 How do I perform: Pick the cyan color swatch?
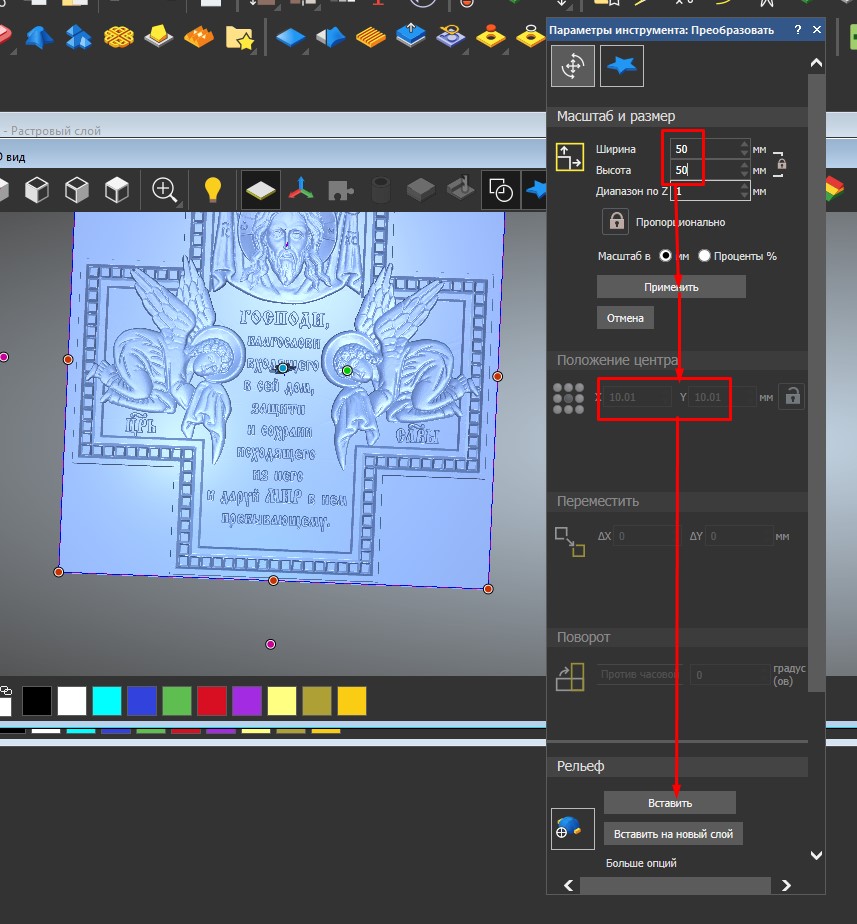[x=107, y=701]
